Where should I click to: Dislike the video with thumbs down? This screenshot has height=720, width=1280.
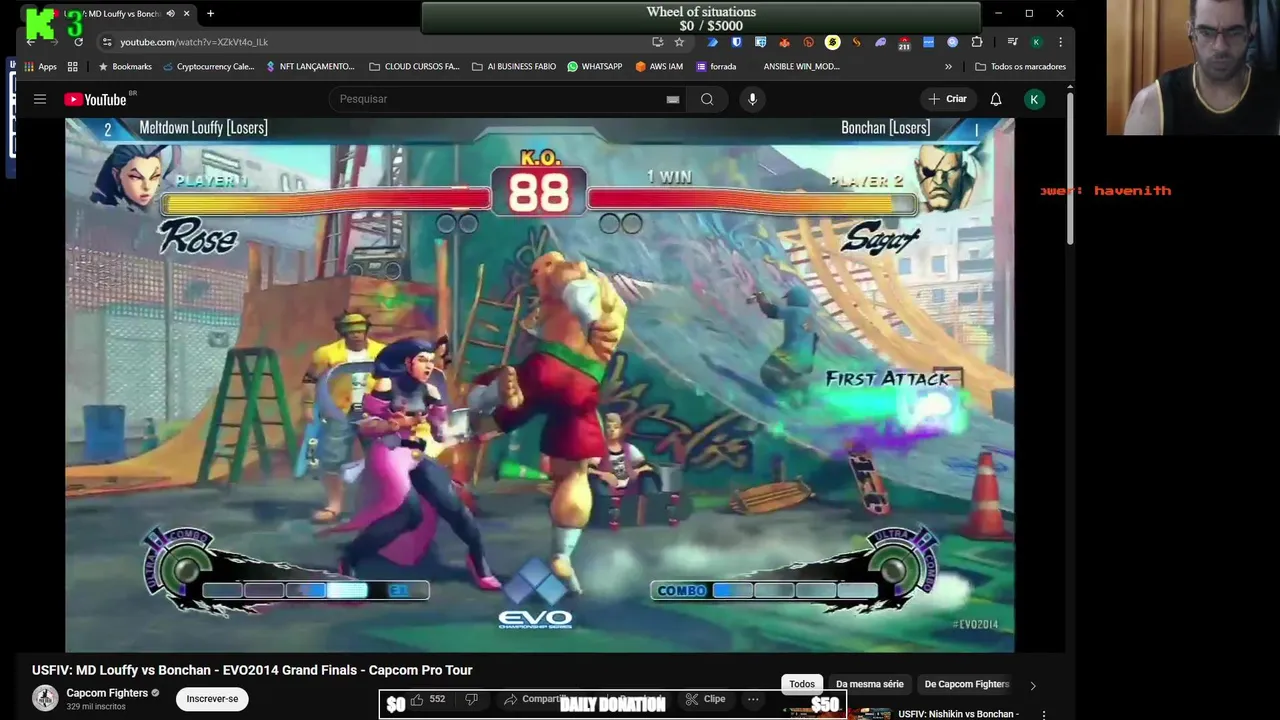(471, 699)
